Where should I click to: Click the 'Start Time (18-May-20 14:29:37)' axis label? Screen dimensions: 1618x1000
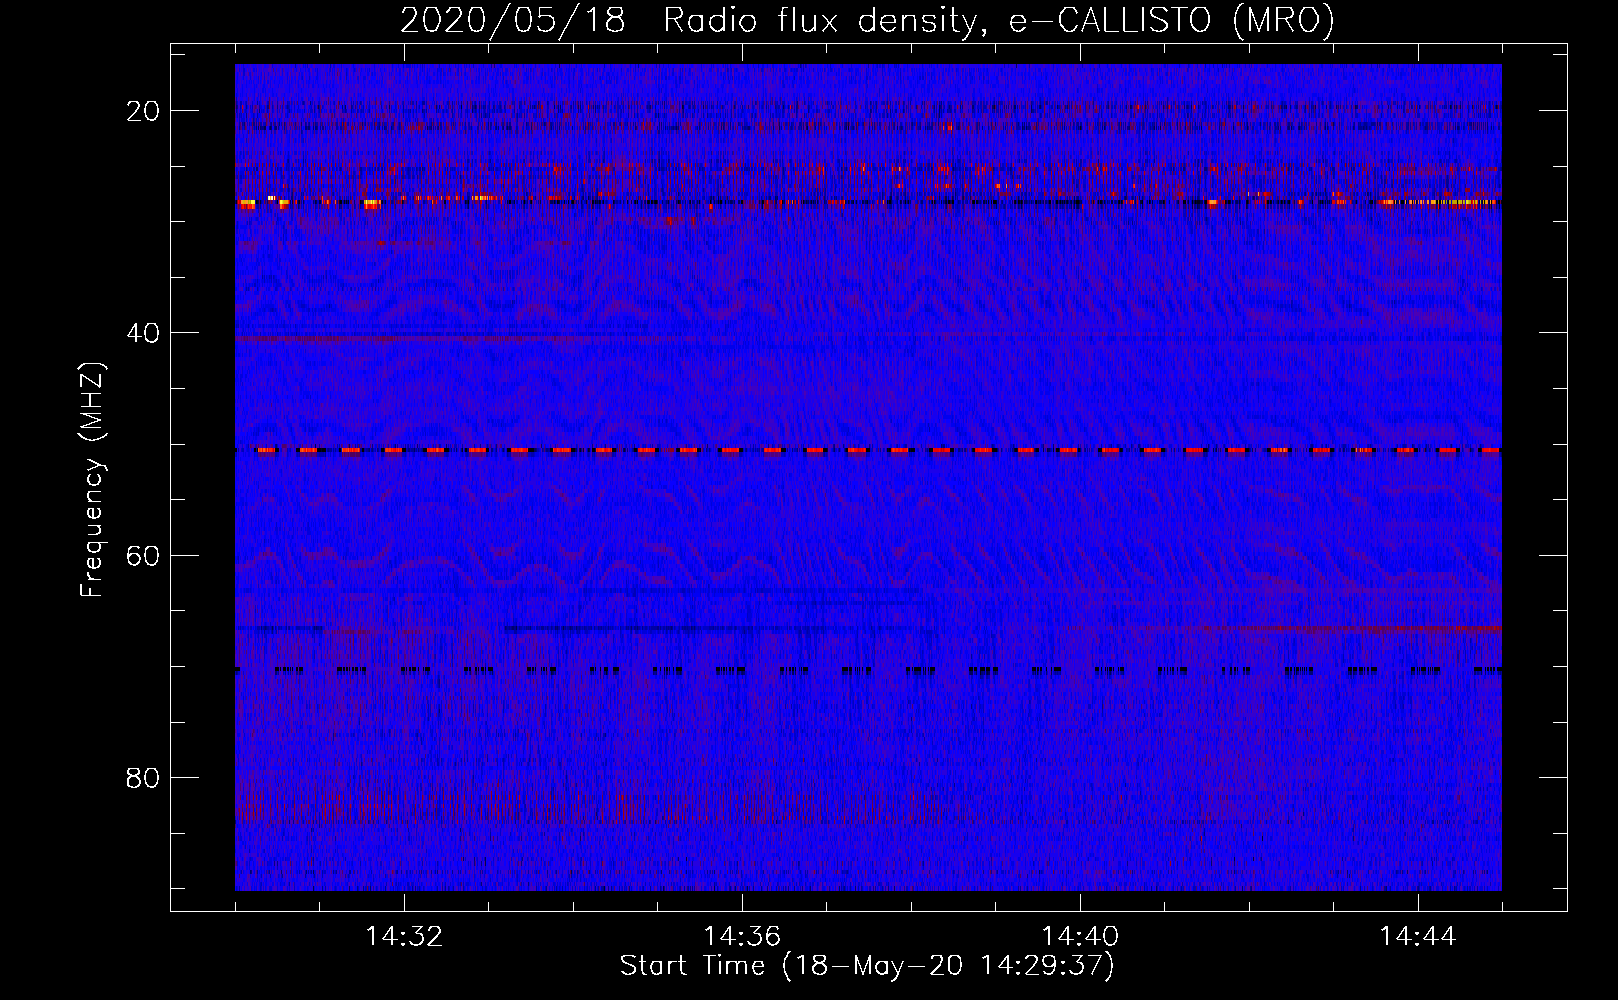point(867,966)
